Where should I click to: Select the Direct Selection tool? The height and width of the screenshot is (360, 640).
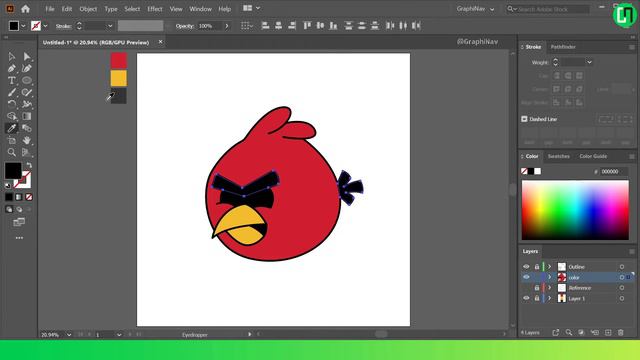(x=27, y=56)
